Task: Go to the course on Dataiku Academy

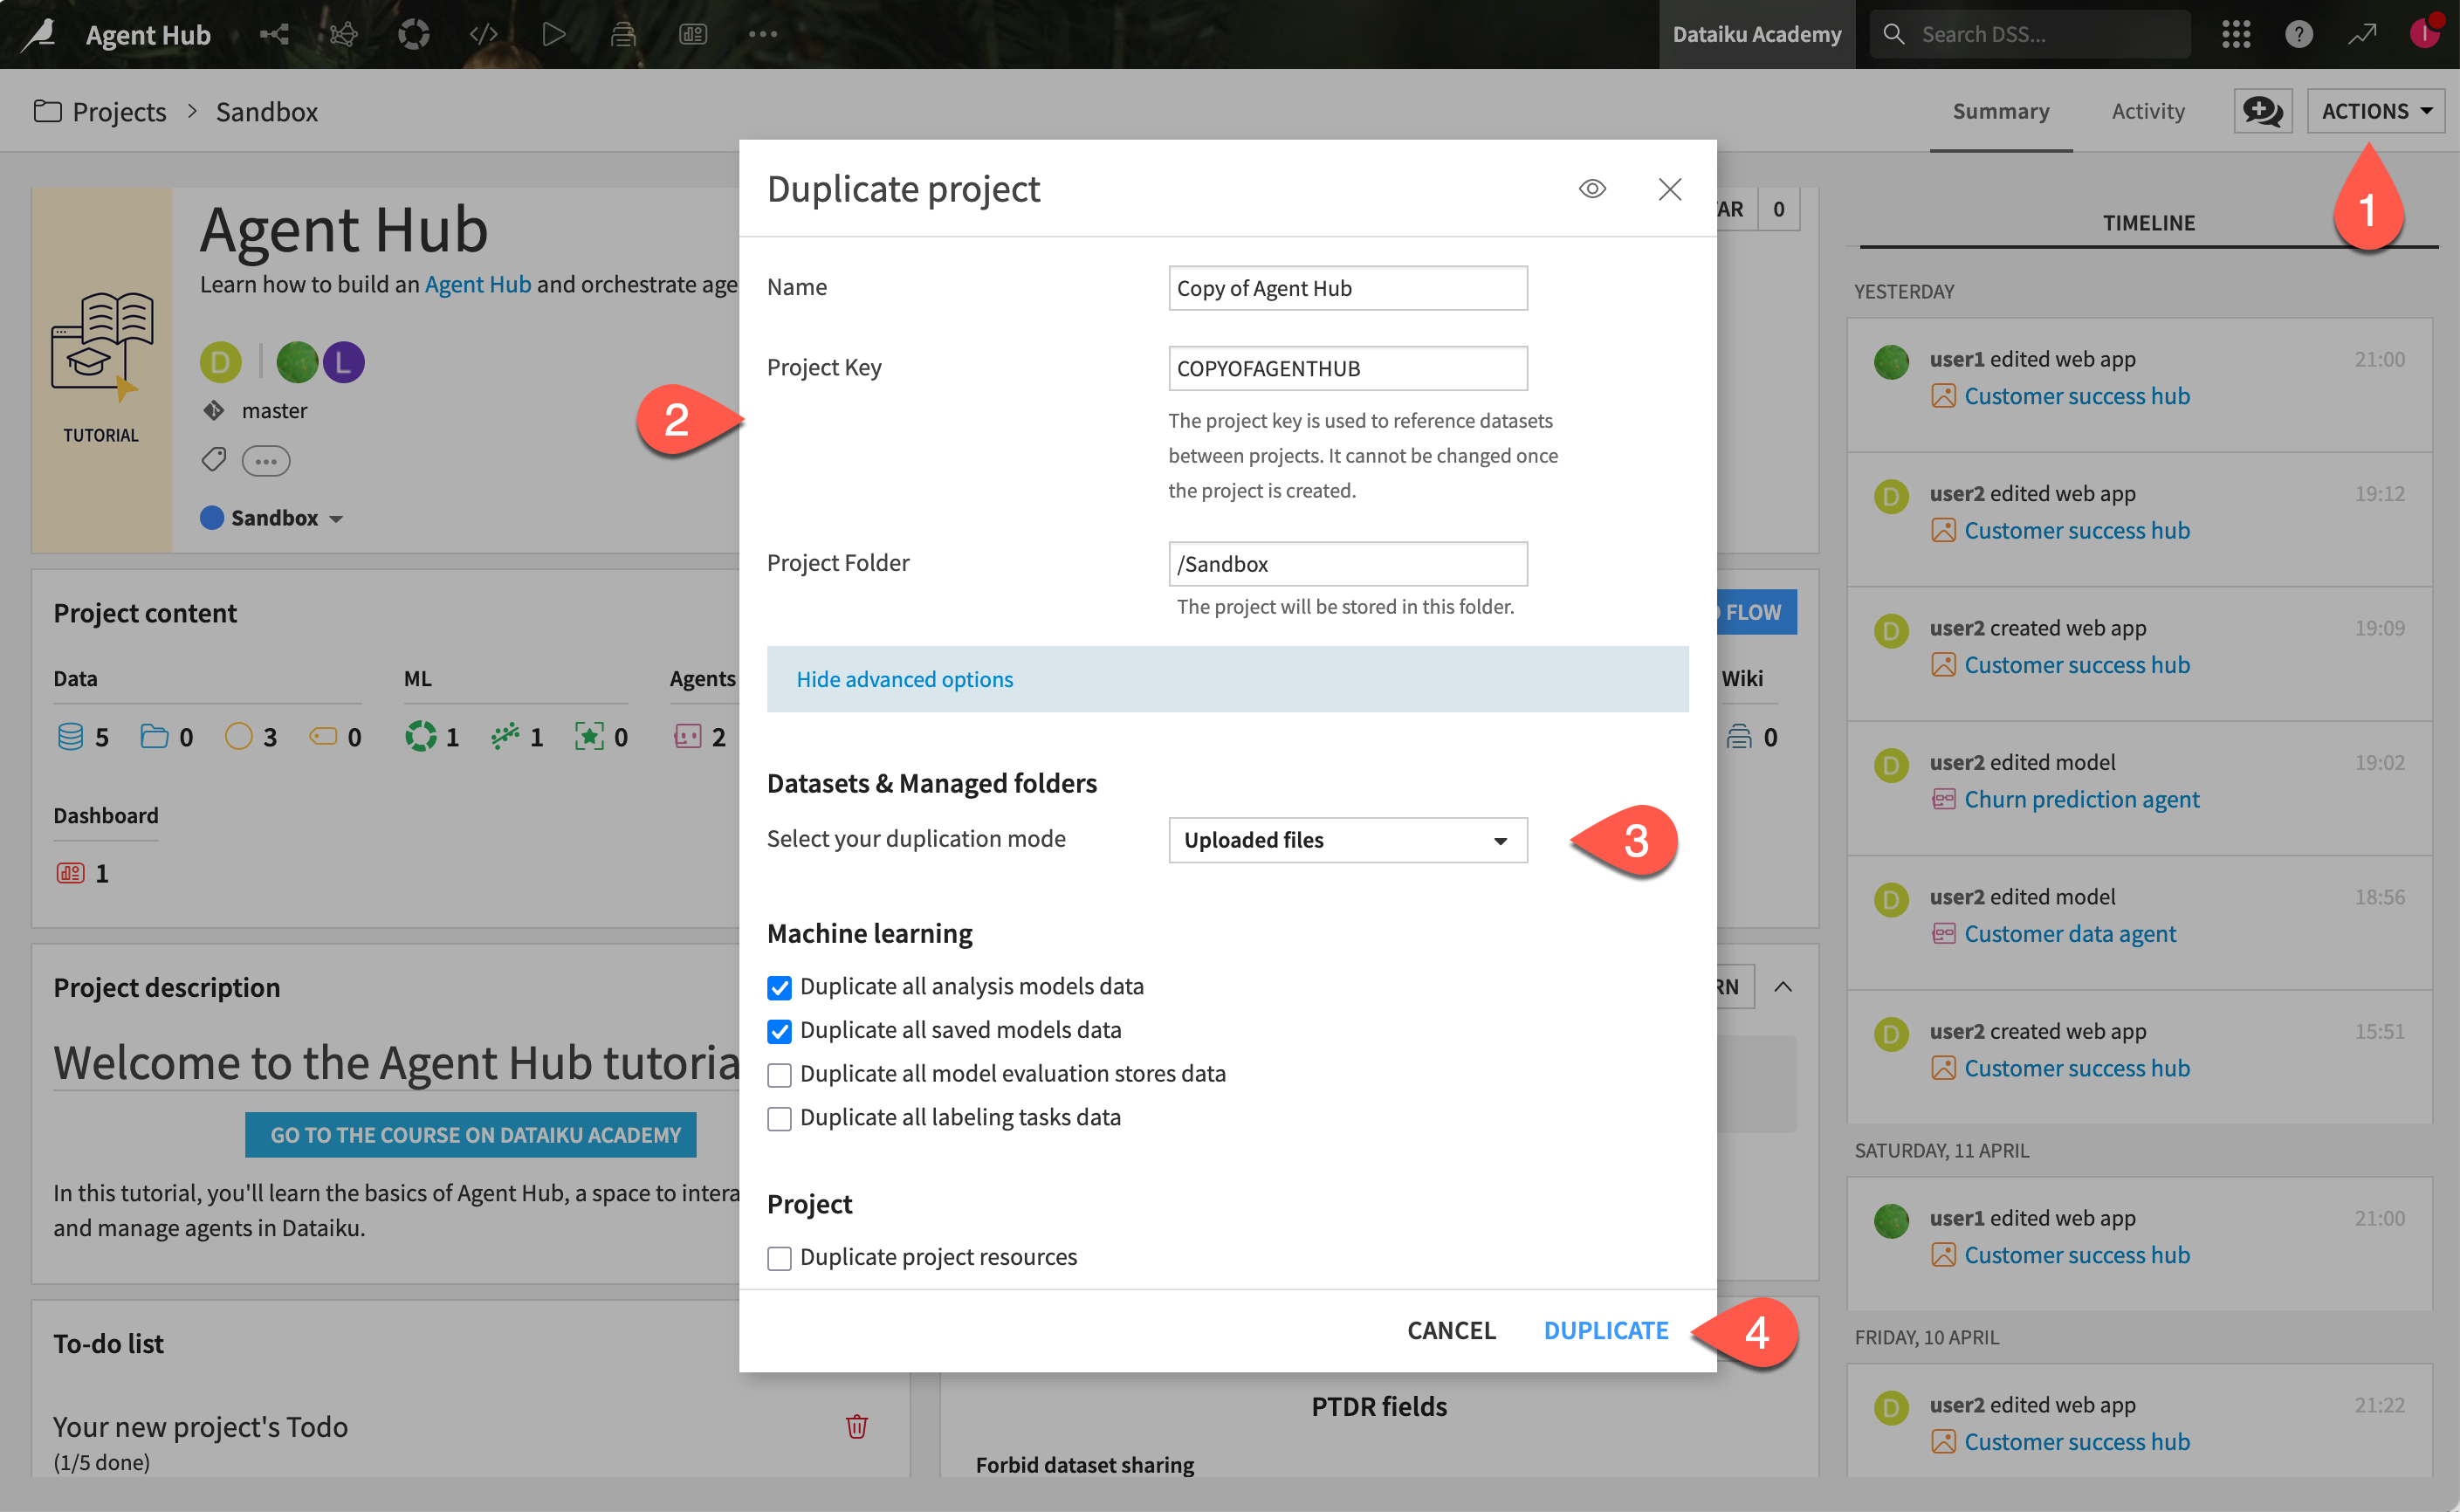Action: 471,1135
